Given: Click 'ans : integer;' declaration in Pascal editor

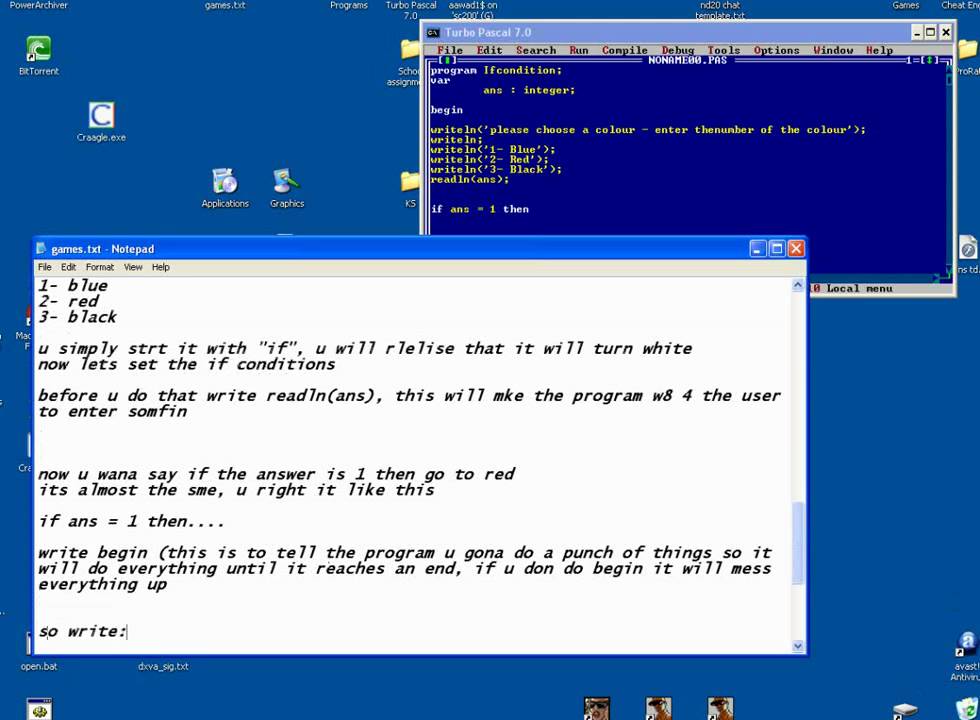Looking at the screenshot, I should 529,91.
